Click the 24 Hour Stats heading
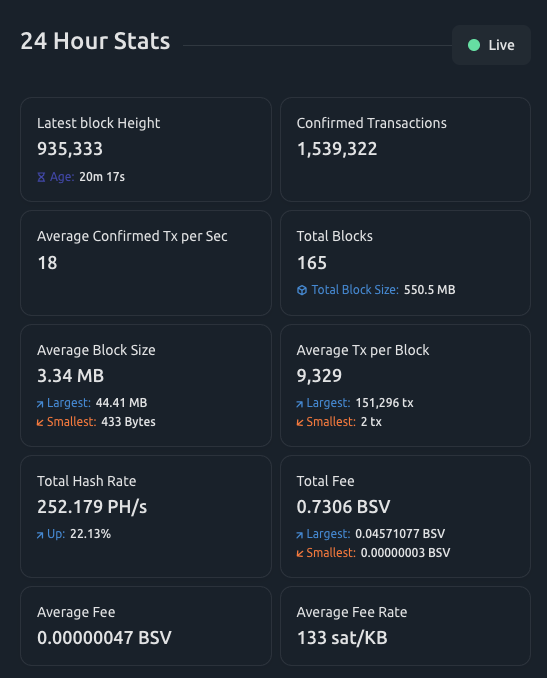The width and height of the screenshot is (547, 678). point(95,41)
